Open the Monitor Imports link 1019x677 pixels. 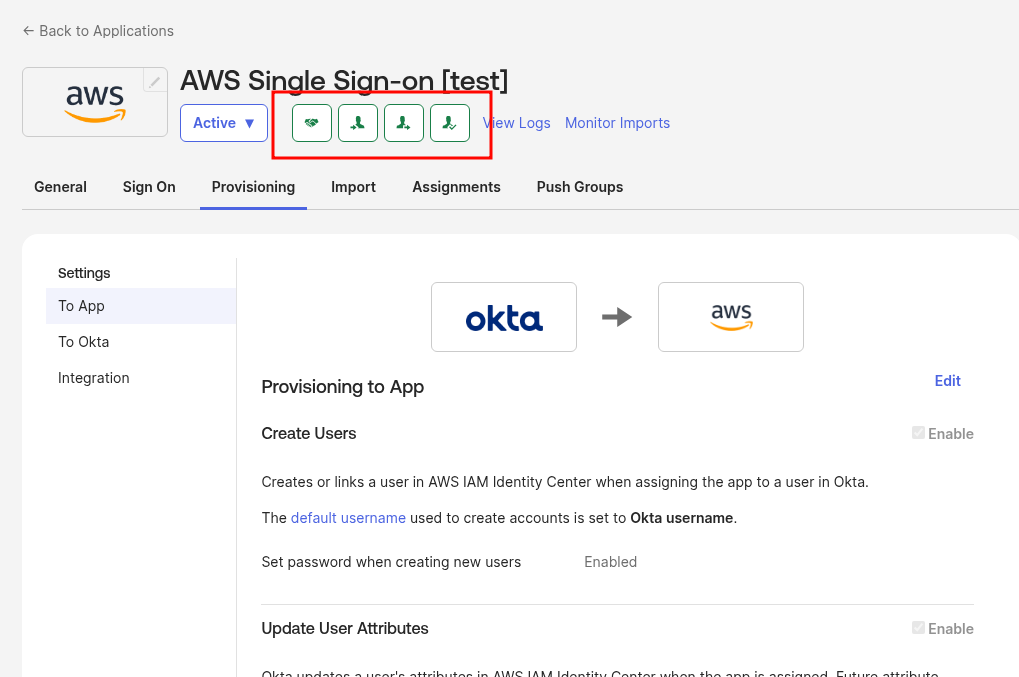point(617,123)
